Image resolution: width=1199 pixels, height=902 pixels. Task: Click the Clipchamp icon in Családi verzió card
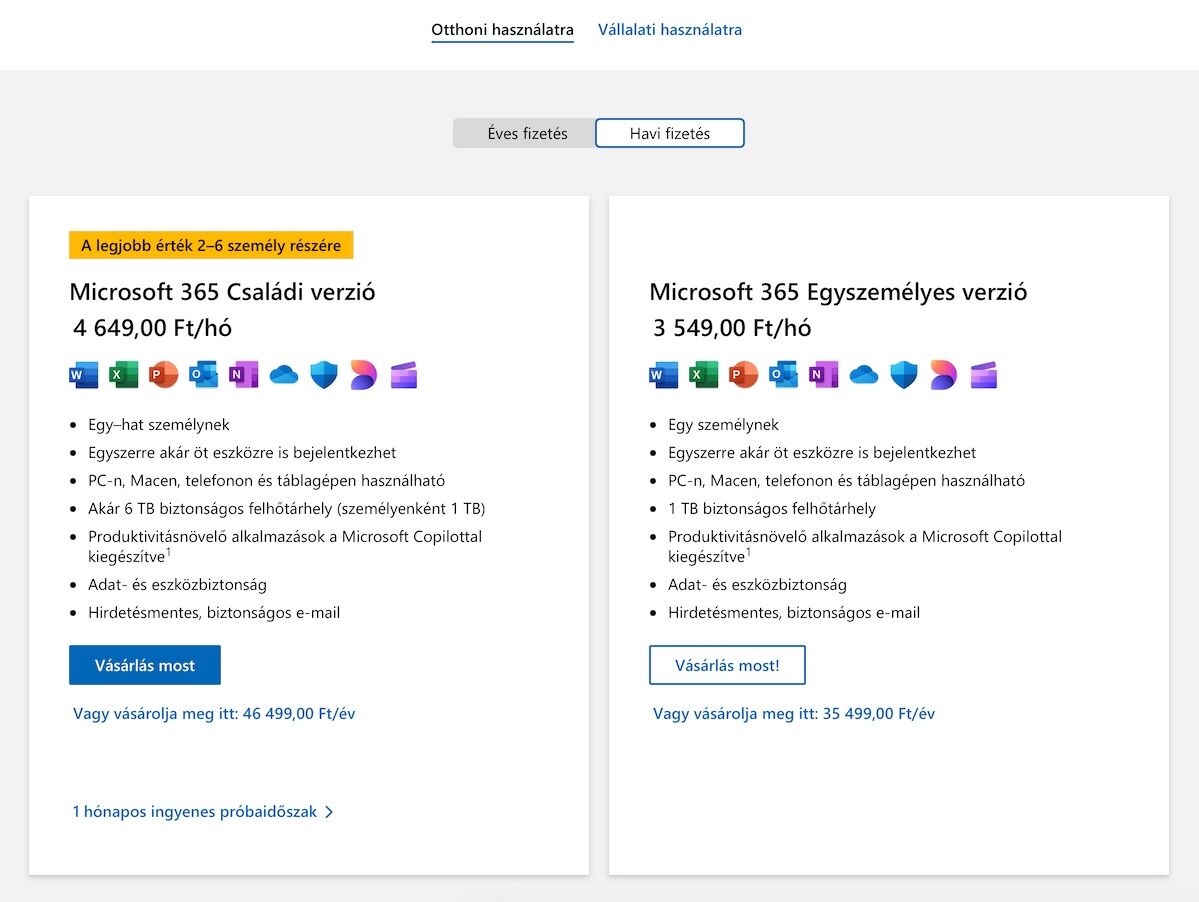[404, 375]
